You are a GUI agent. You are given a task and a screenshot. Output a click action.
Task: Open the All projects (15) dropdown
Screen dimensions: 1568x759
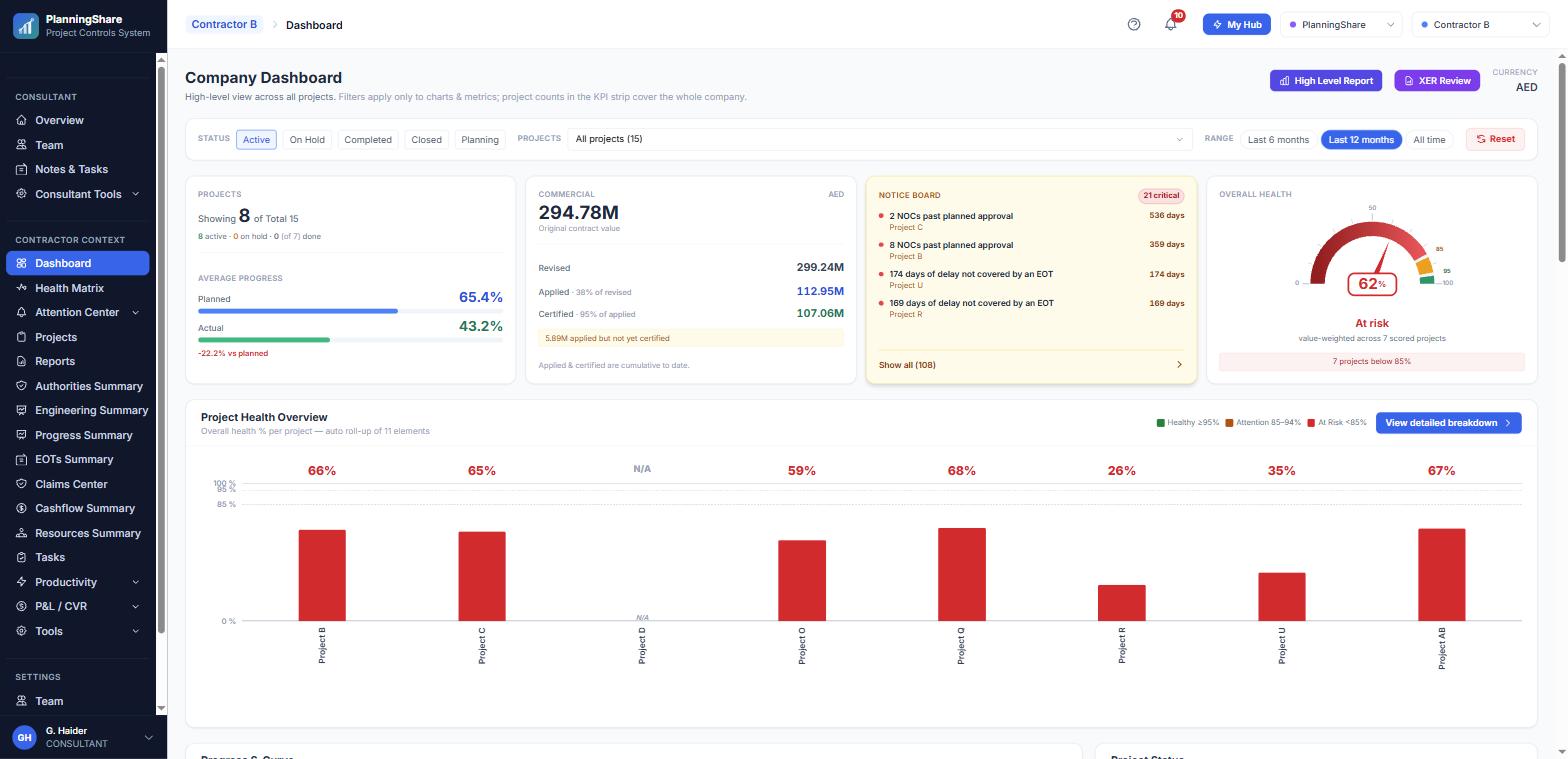(x=879, y=139)
